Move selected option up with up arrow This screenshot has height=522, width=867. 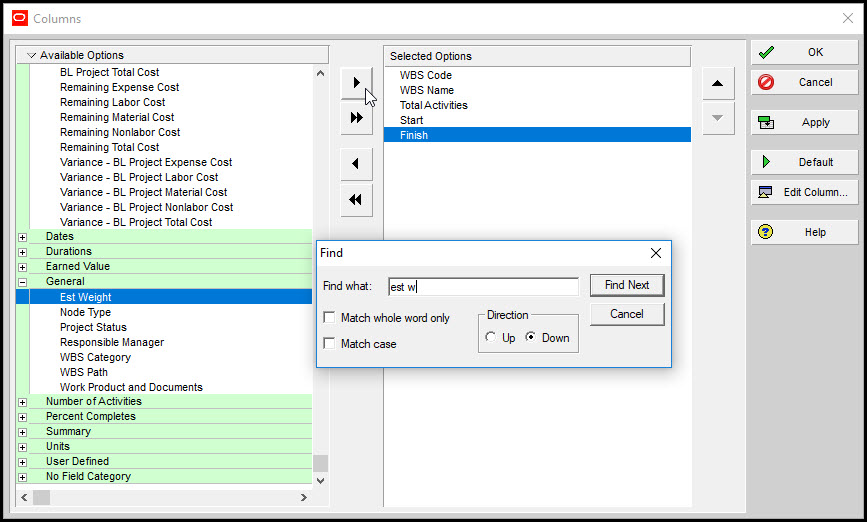[x=716, y=84]
